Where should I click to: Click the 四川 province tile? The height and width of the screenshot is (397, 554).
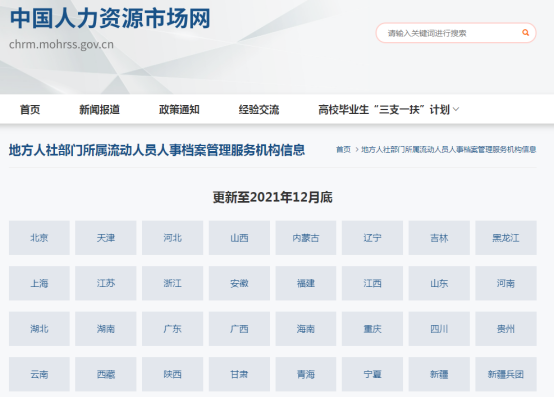[439, 329]
